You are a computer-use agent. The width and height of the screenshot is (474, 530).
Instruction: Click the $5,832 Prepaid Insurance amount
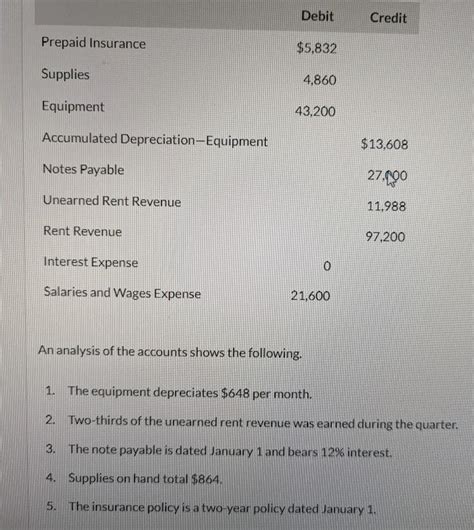[x=316, y=48]
